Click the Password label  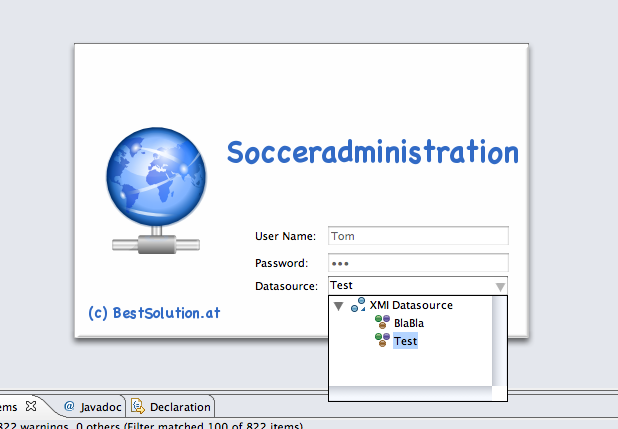tap(281, 263)
